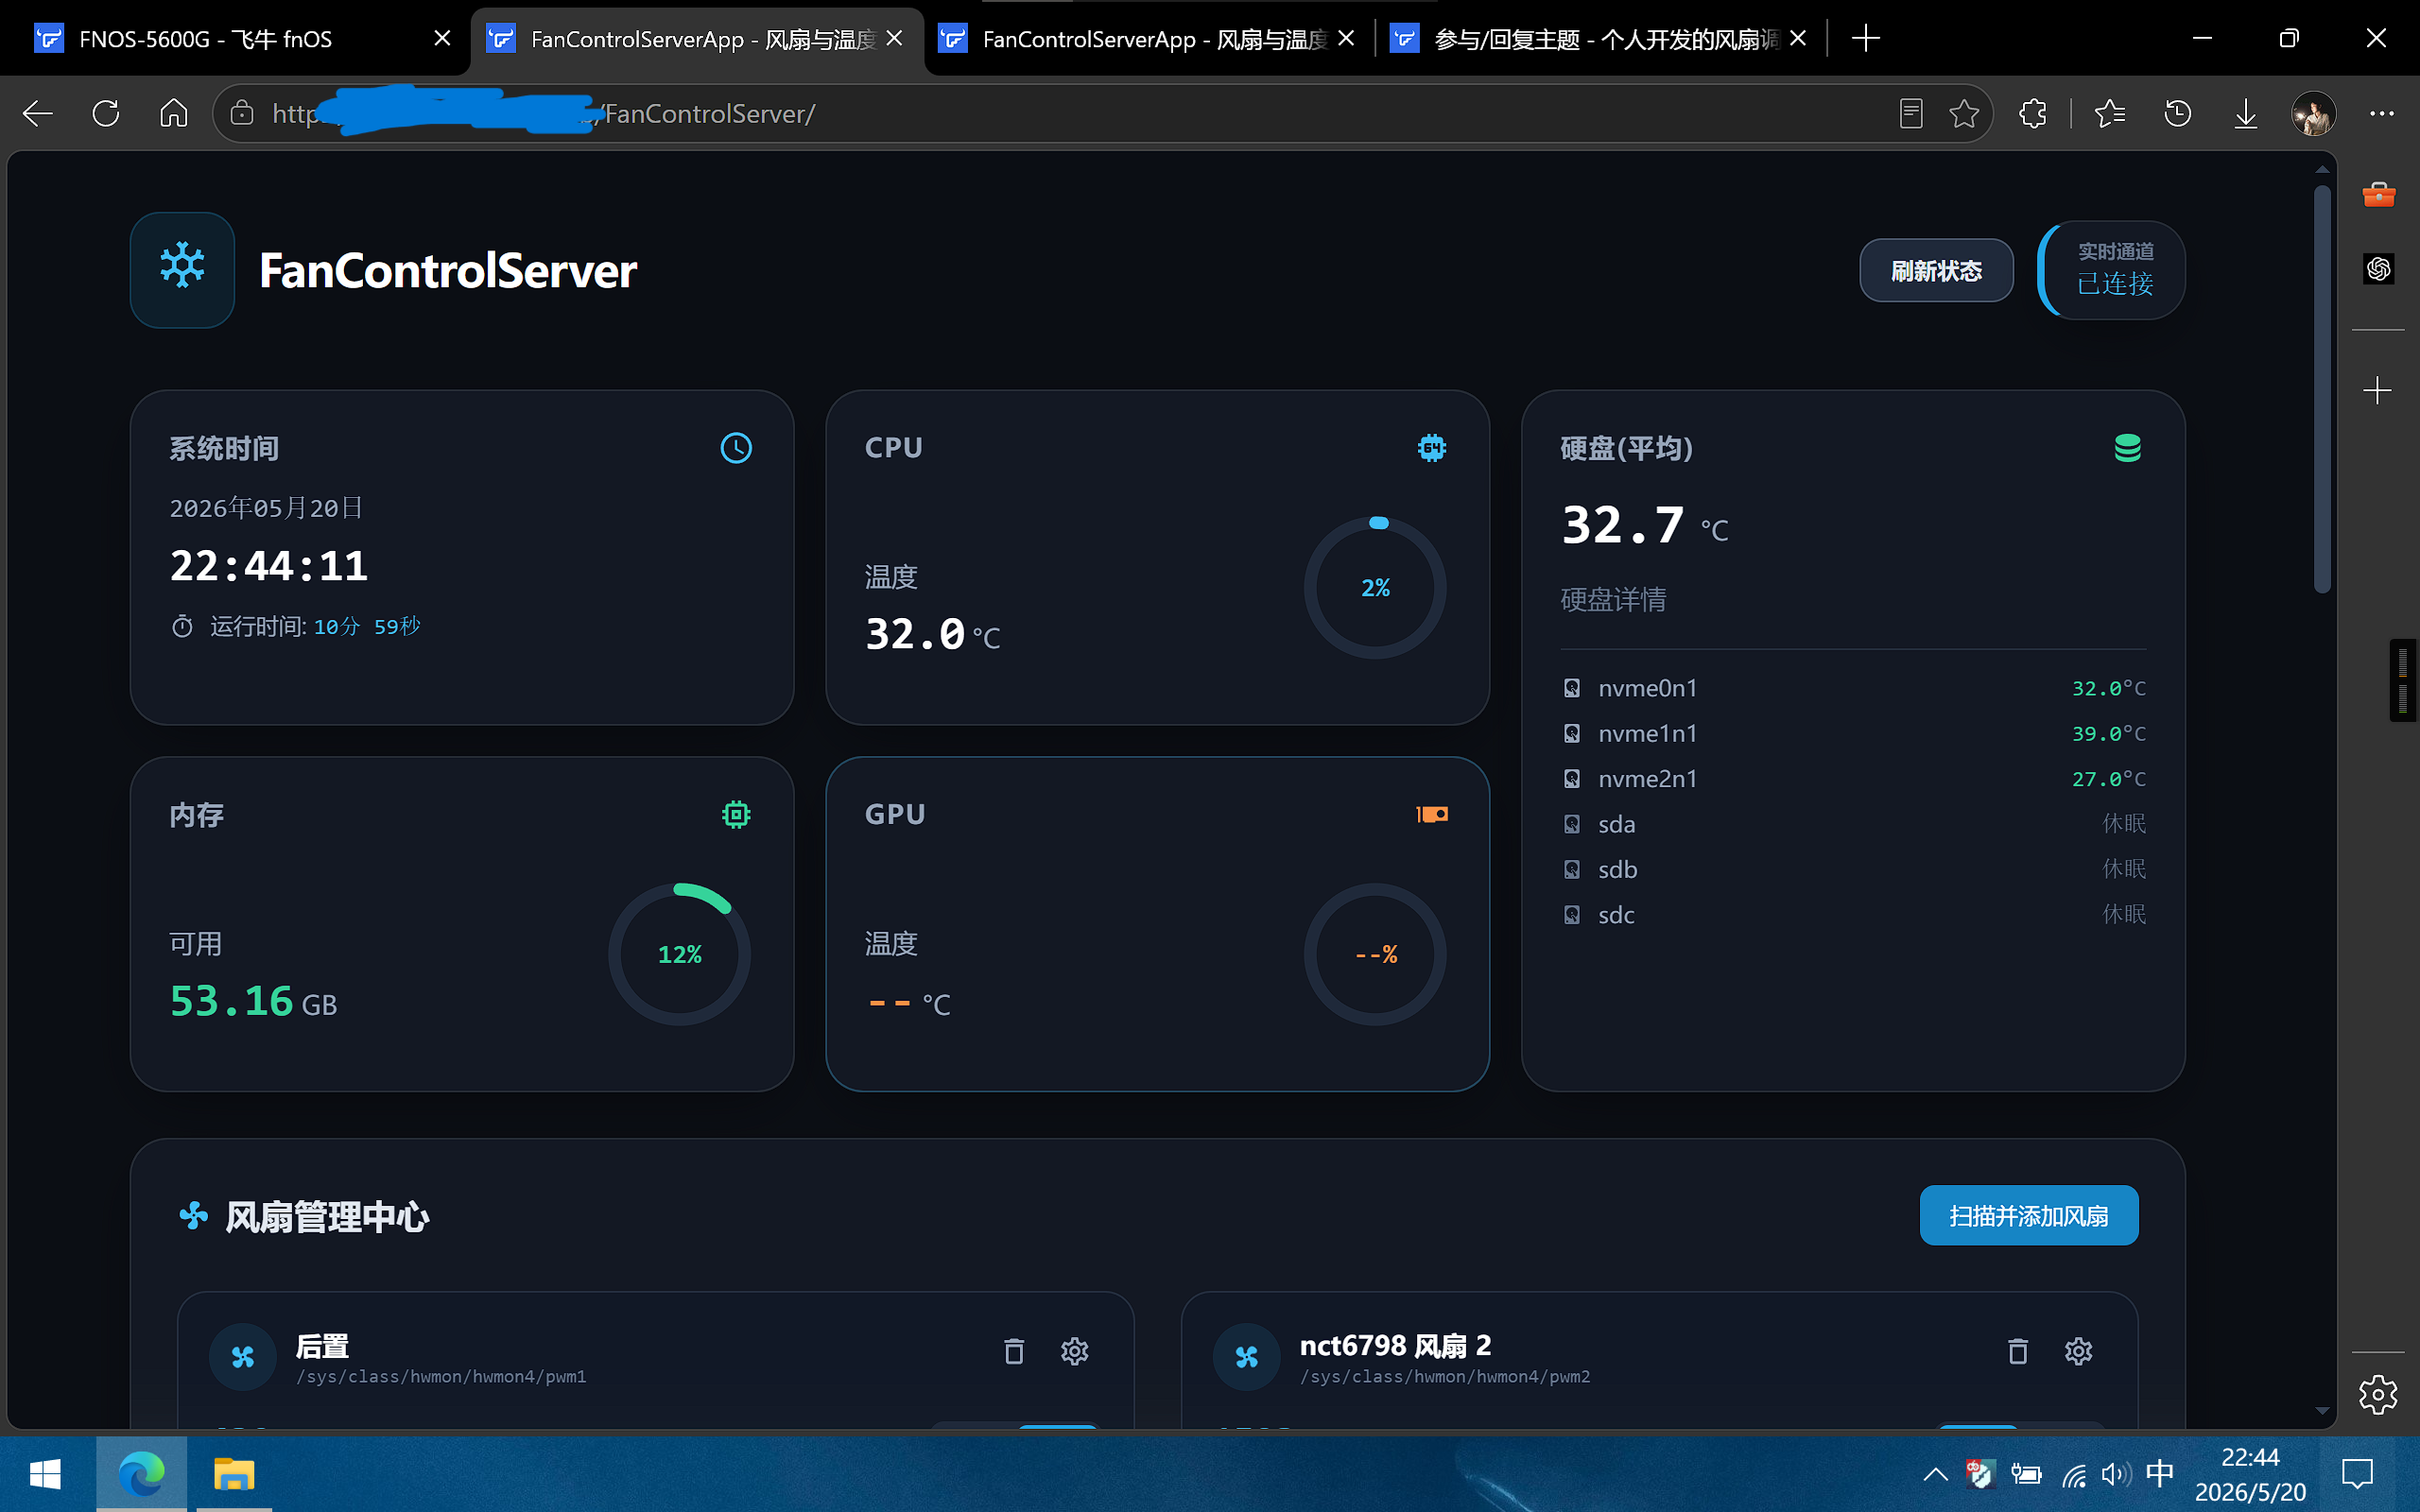The height and width of the screenshot is (1512, 2420).
Task: Open browser extensions puzzle icon
Action: tap(2033, 113)
